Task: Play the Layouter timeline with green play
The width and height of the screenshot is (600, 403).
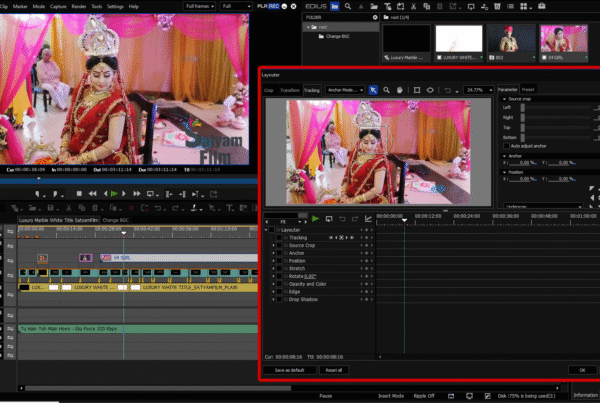Action: point(315,219)
